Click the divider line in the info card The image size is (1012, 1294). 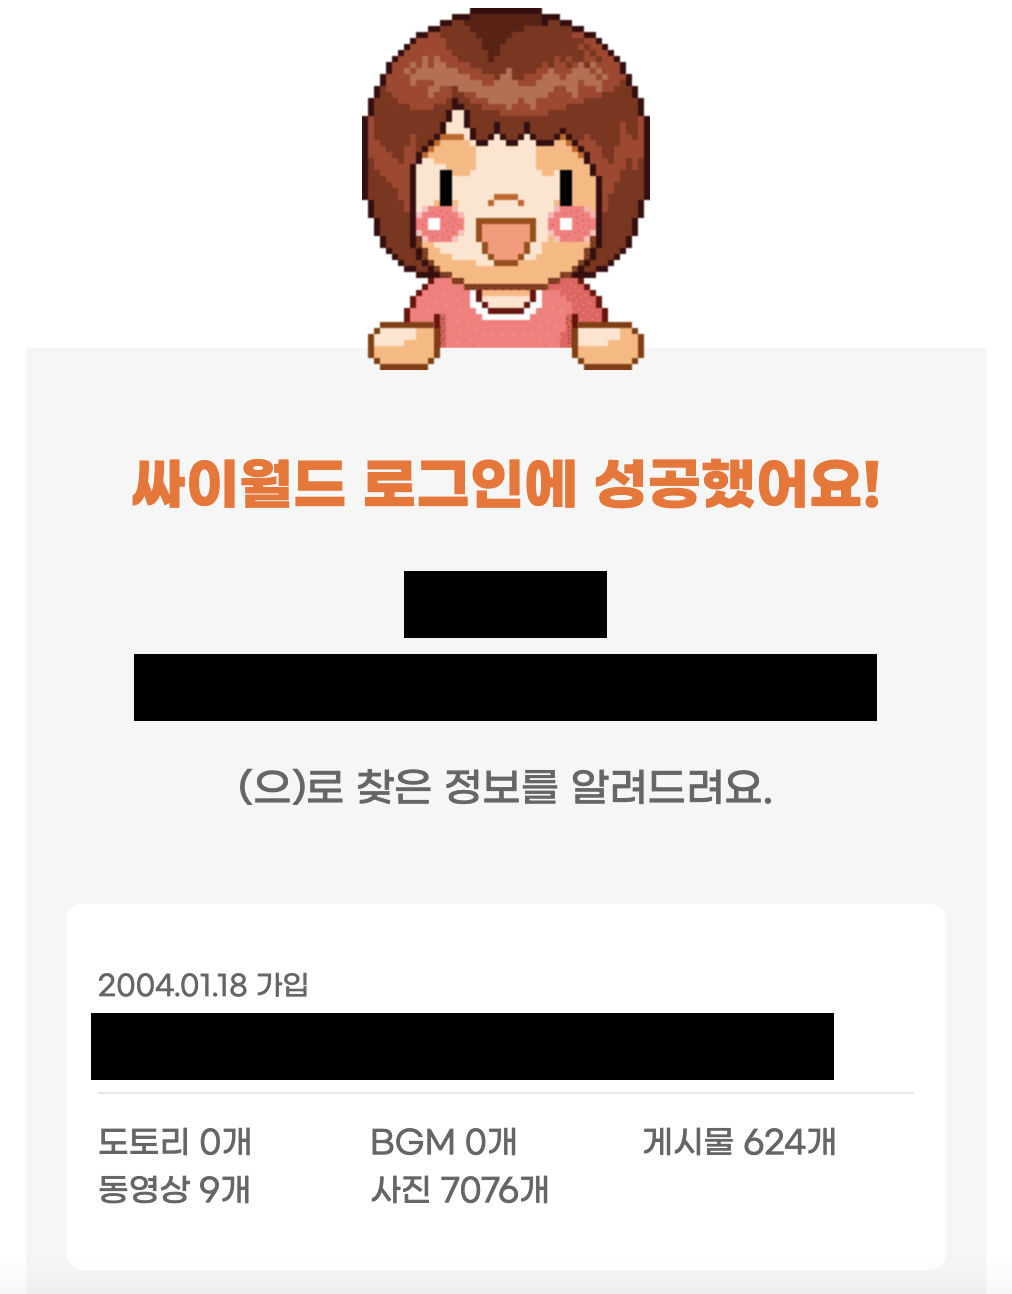506,1093
